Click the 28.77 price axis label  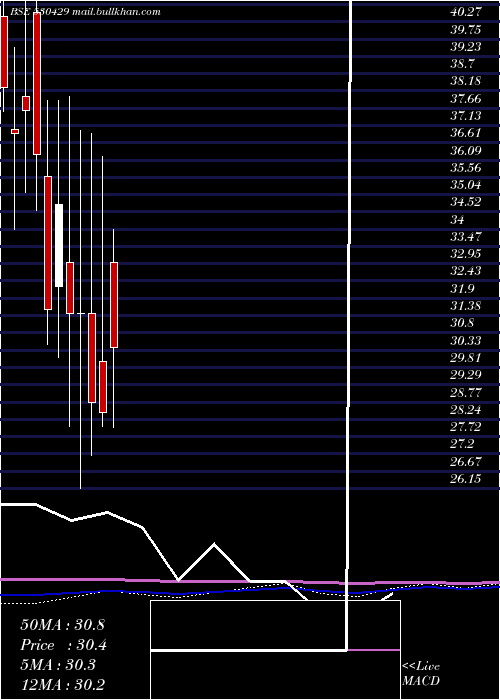click(x=466, y=392)
